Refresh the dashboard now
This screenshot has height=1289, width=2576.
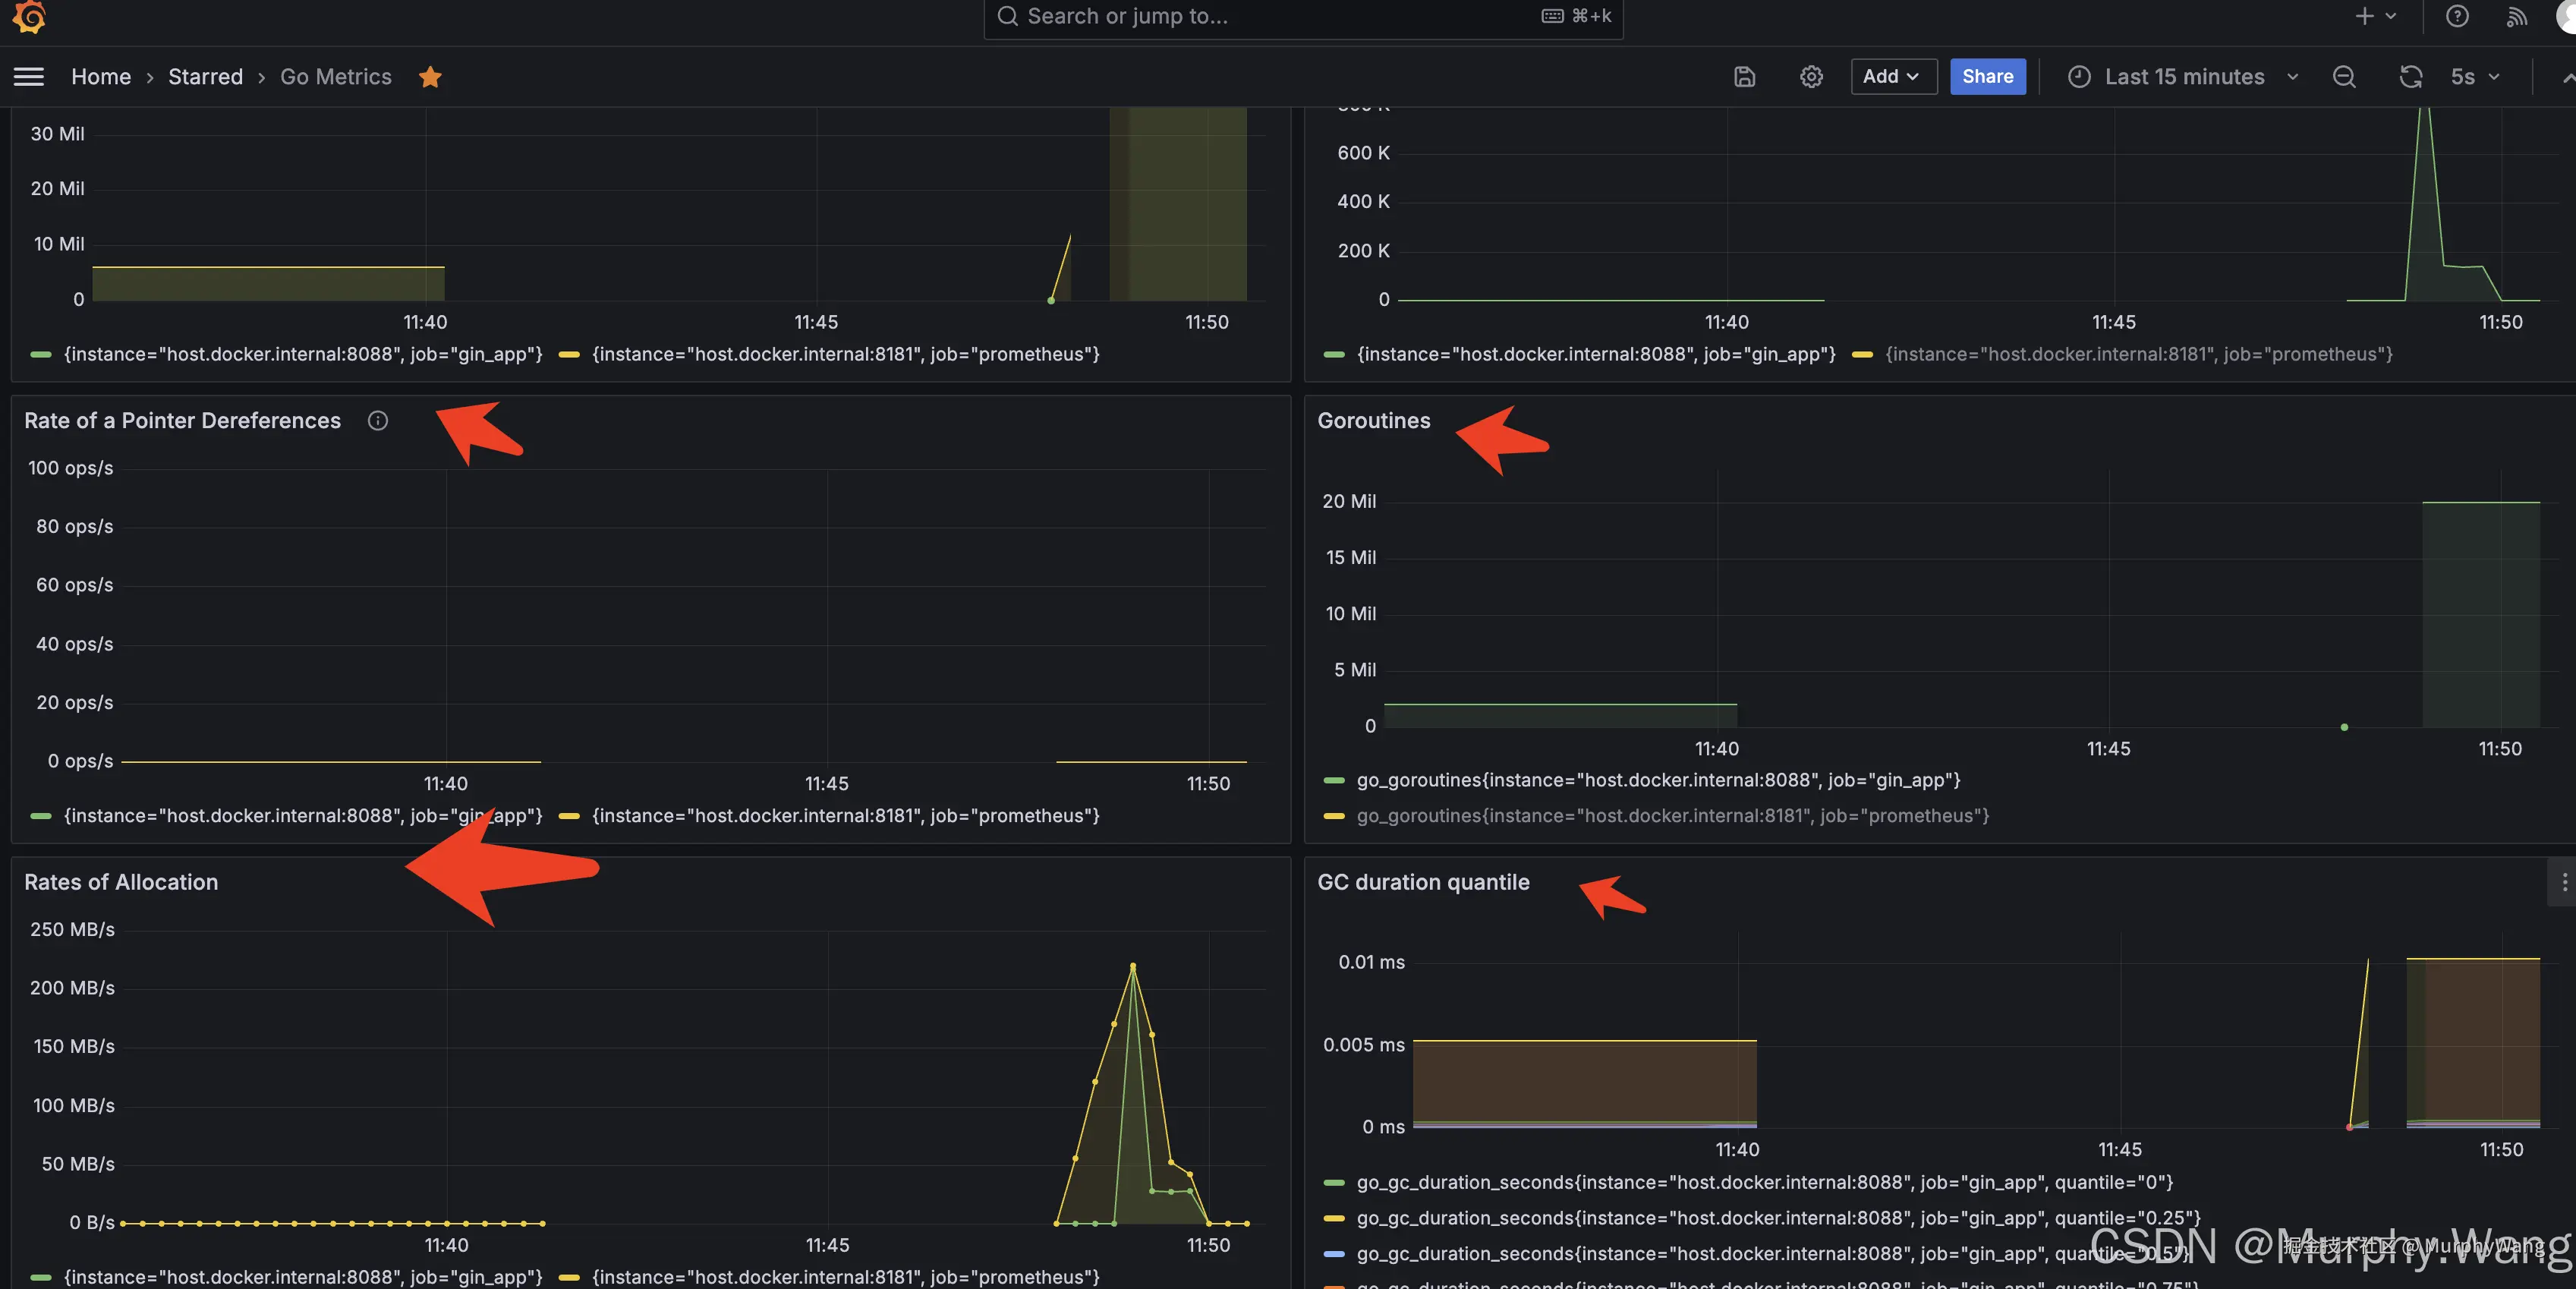tap(2410, 77)
